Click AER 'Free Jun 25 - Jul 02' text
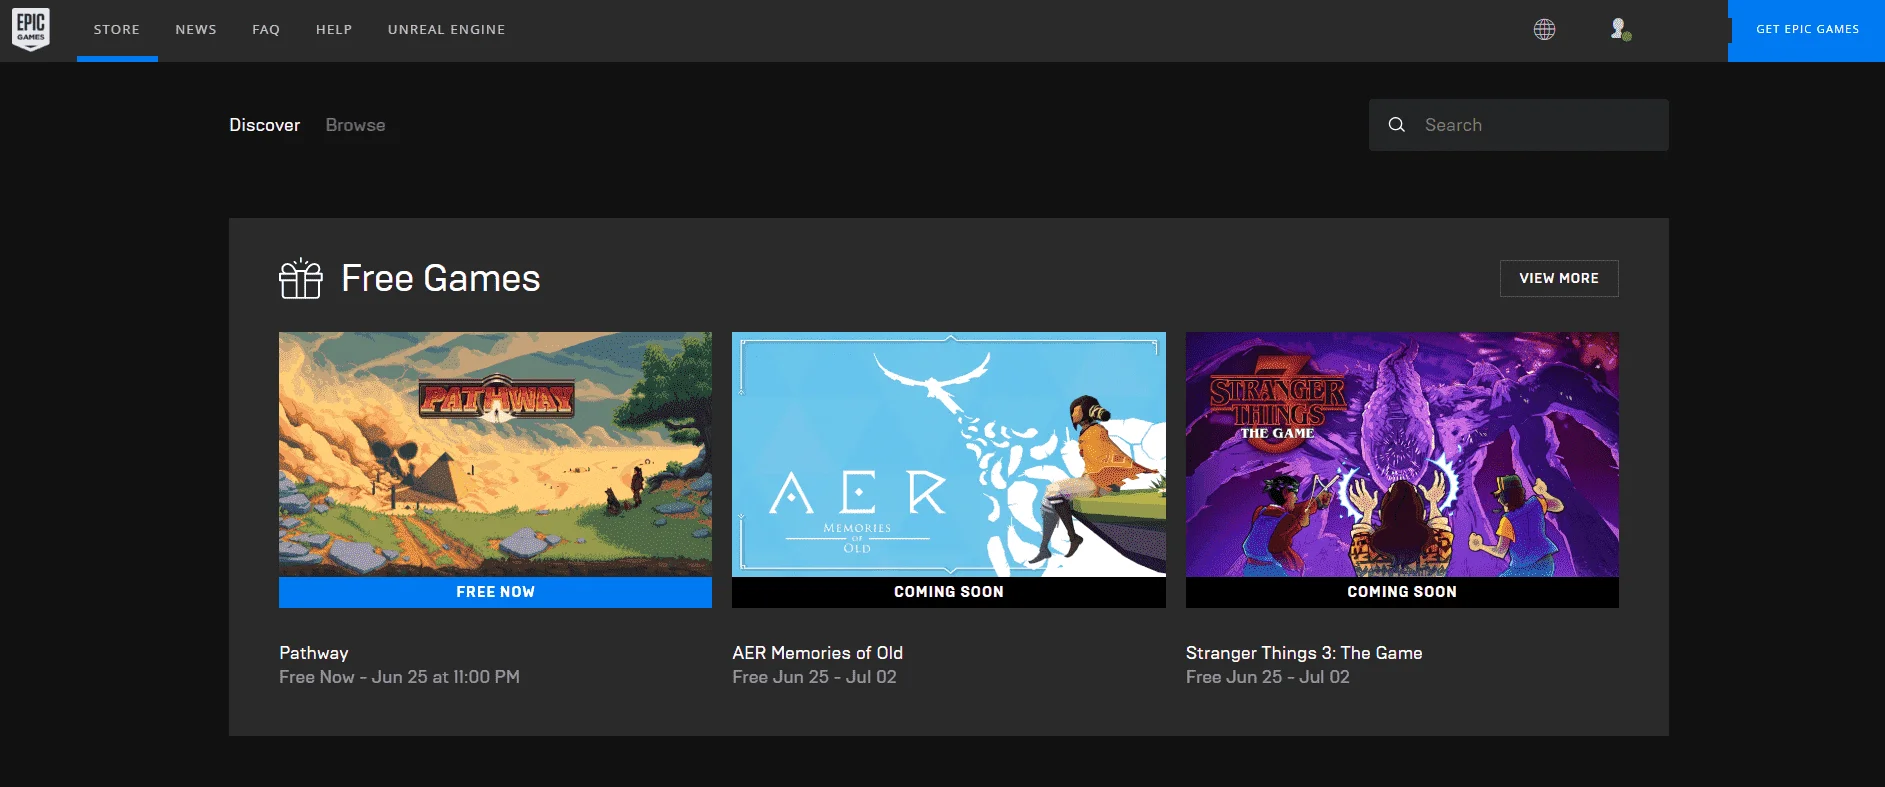 point(814,677)
